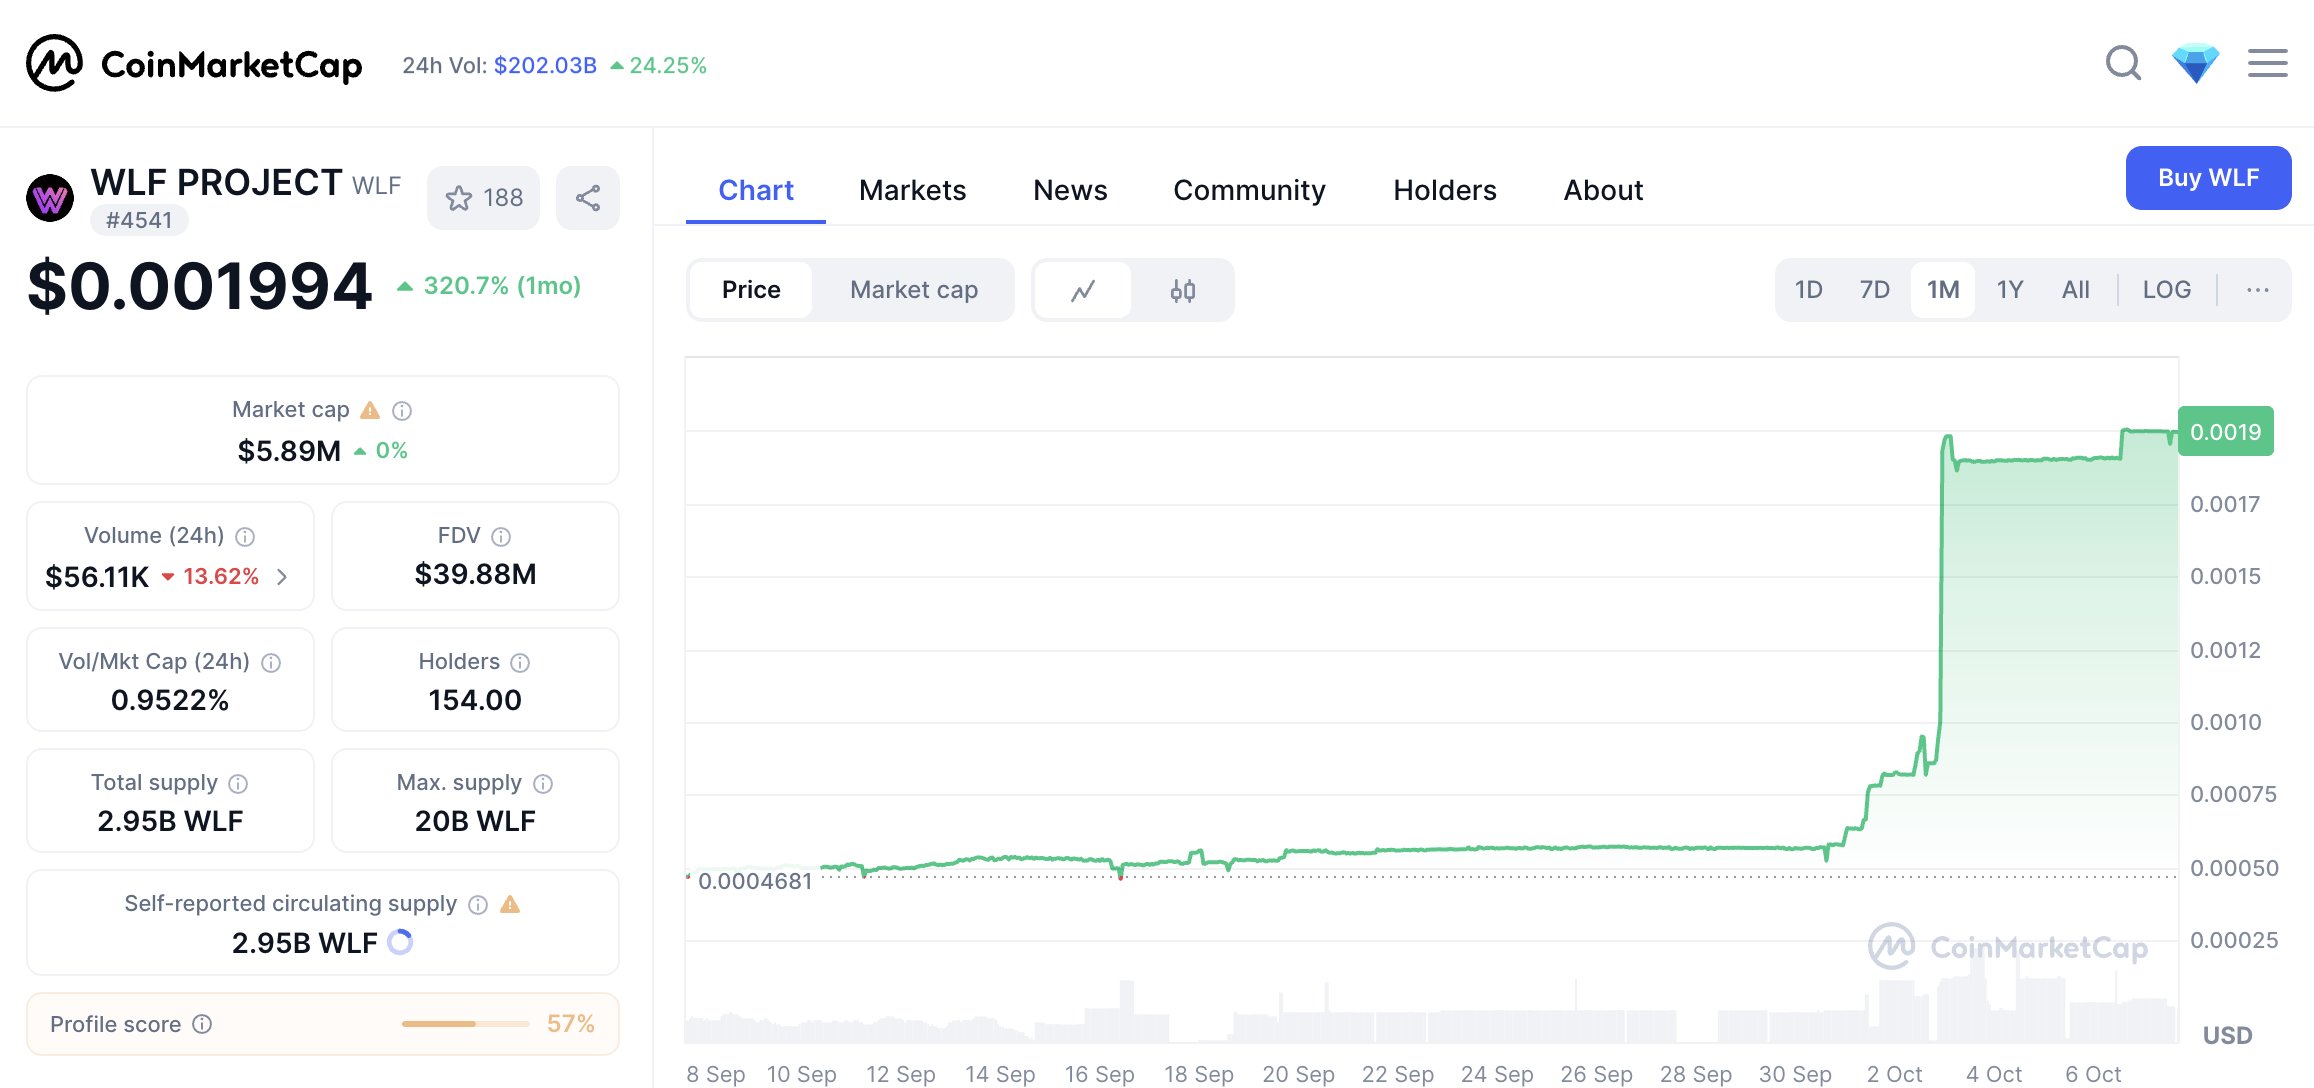Viewport: 2314px width, 1088px height.
Task: Select 7D time range
Action: 1874,290
